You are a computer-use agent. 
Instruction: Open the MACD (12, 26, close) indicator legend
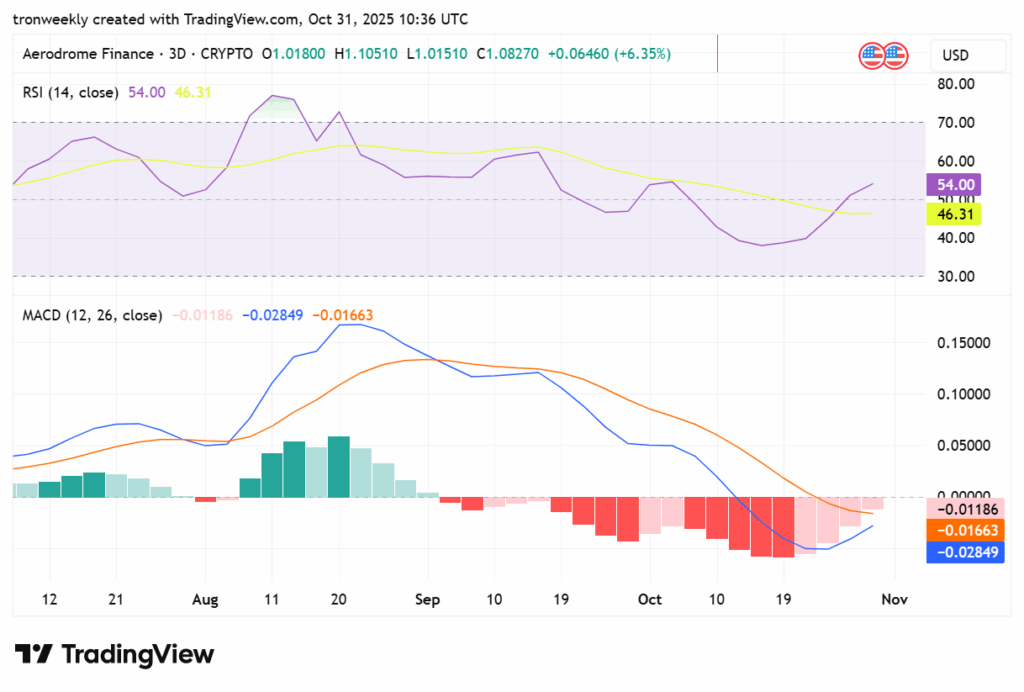tap(92, 315)
